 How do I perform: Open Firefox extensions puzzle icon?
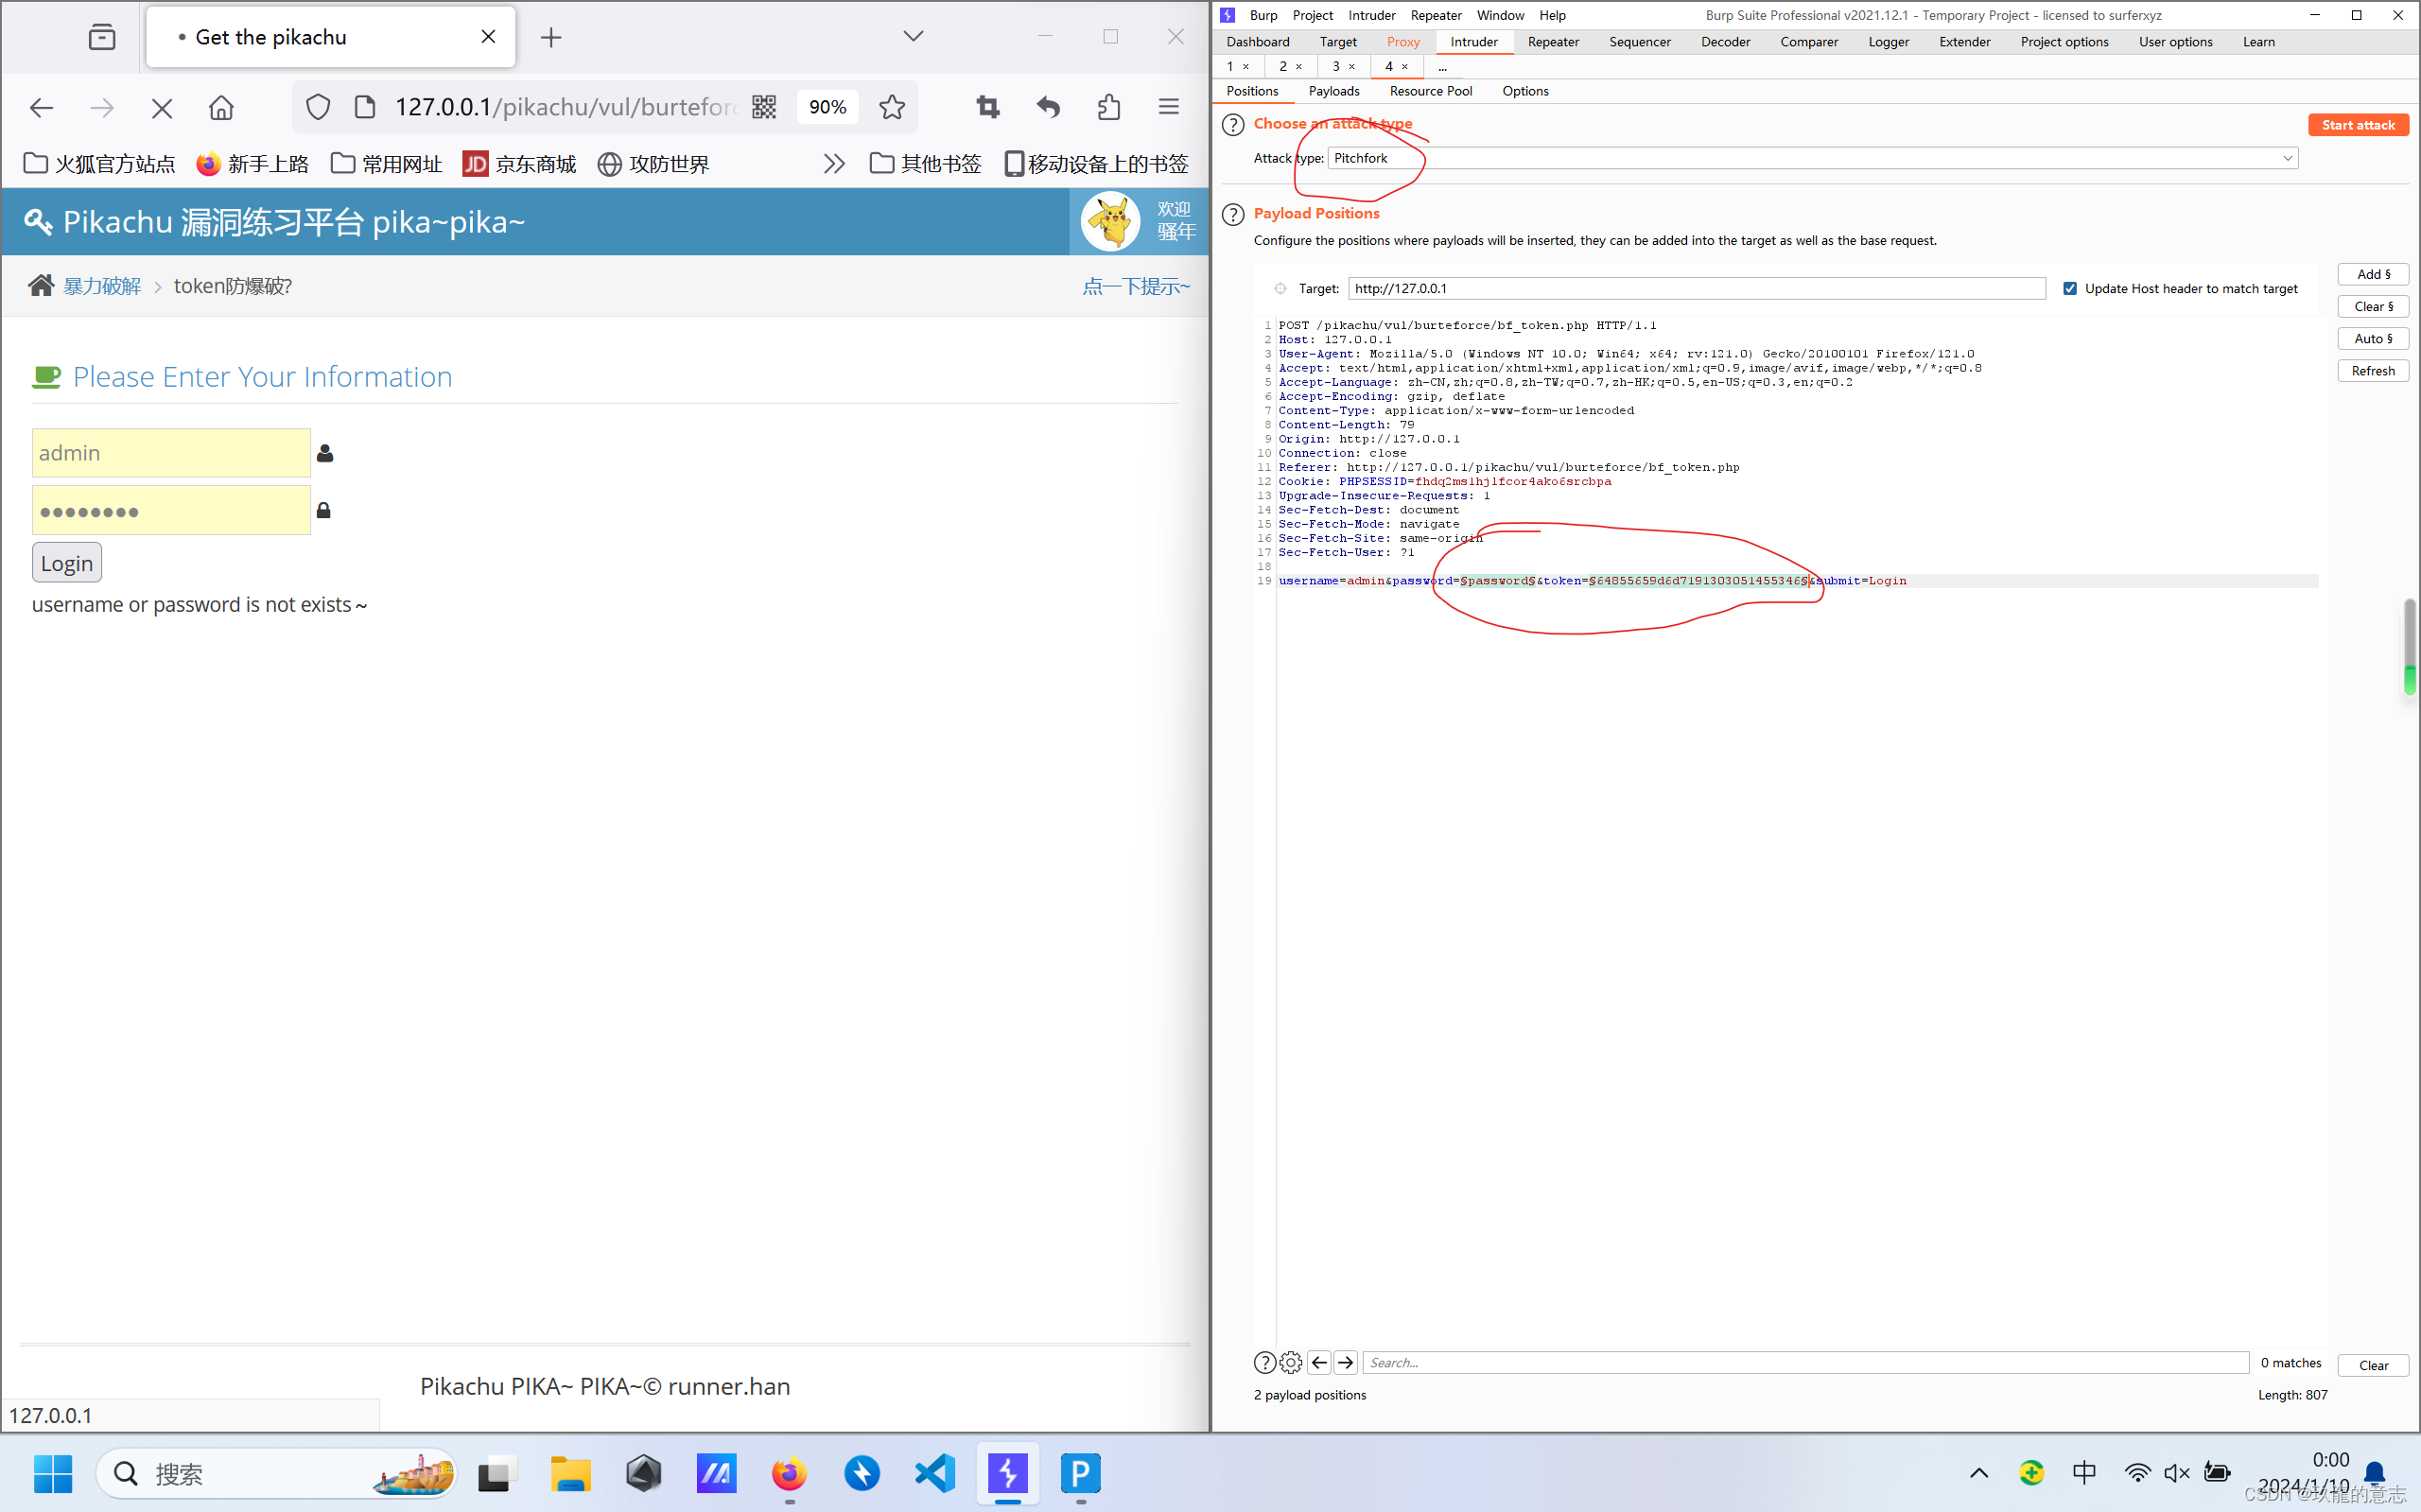pos(1108,107)
